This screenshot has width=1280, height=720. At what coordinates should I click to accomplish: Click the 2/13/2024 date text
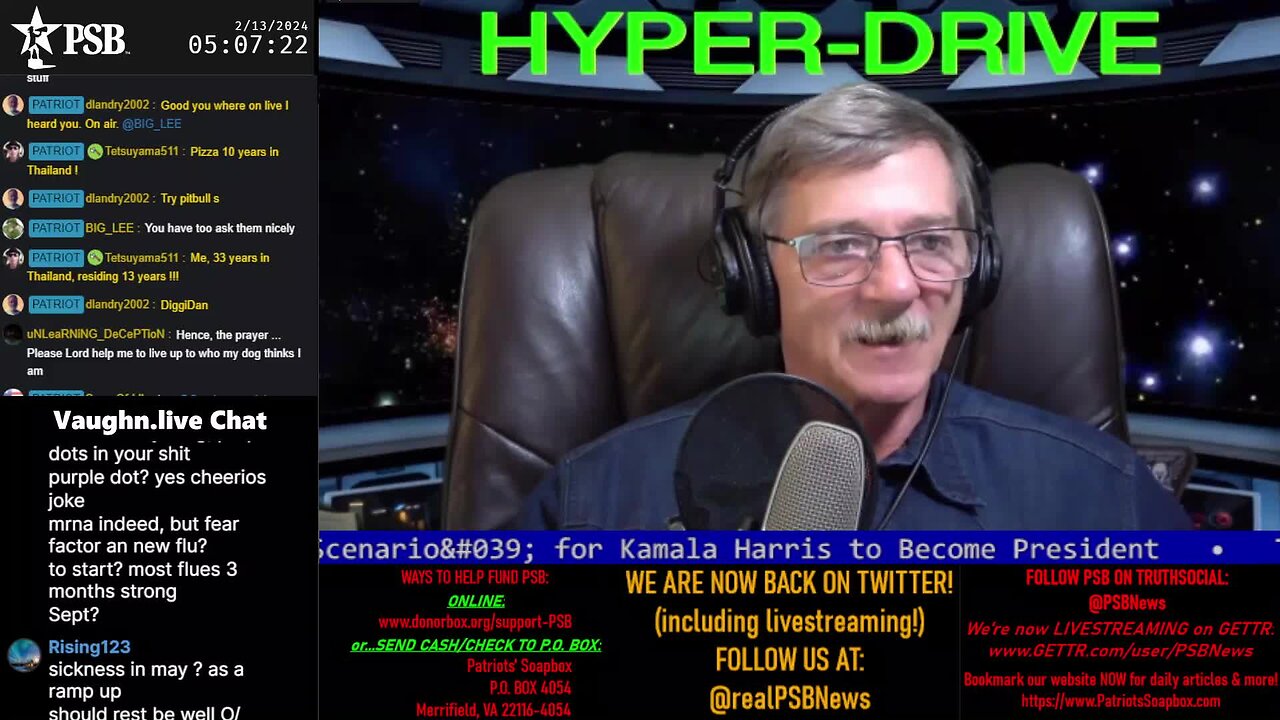270,24
